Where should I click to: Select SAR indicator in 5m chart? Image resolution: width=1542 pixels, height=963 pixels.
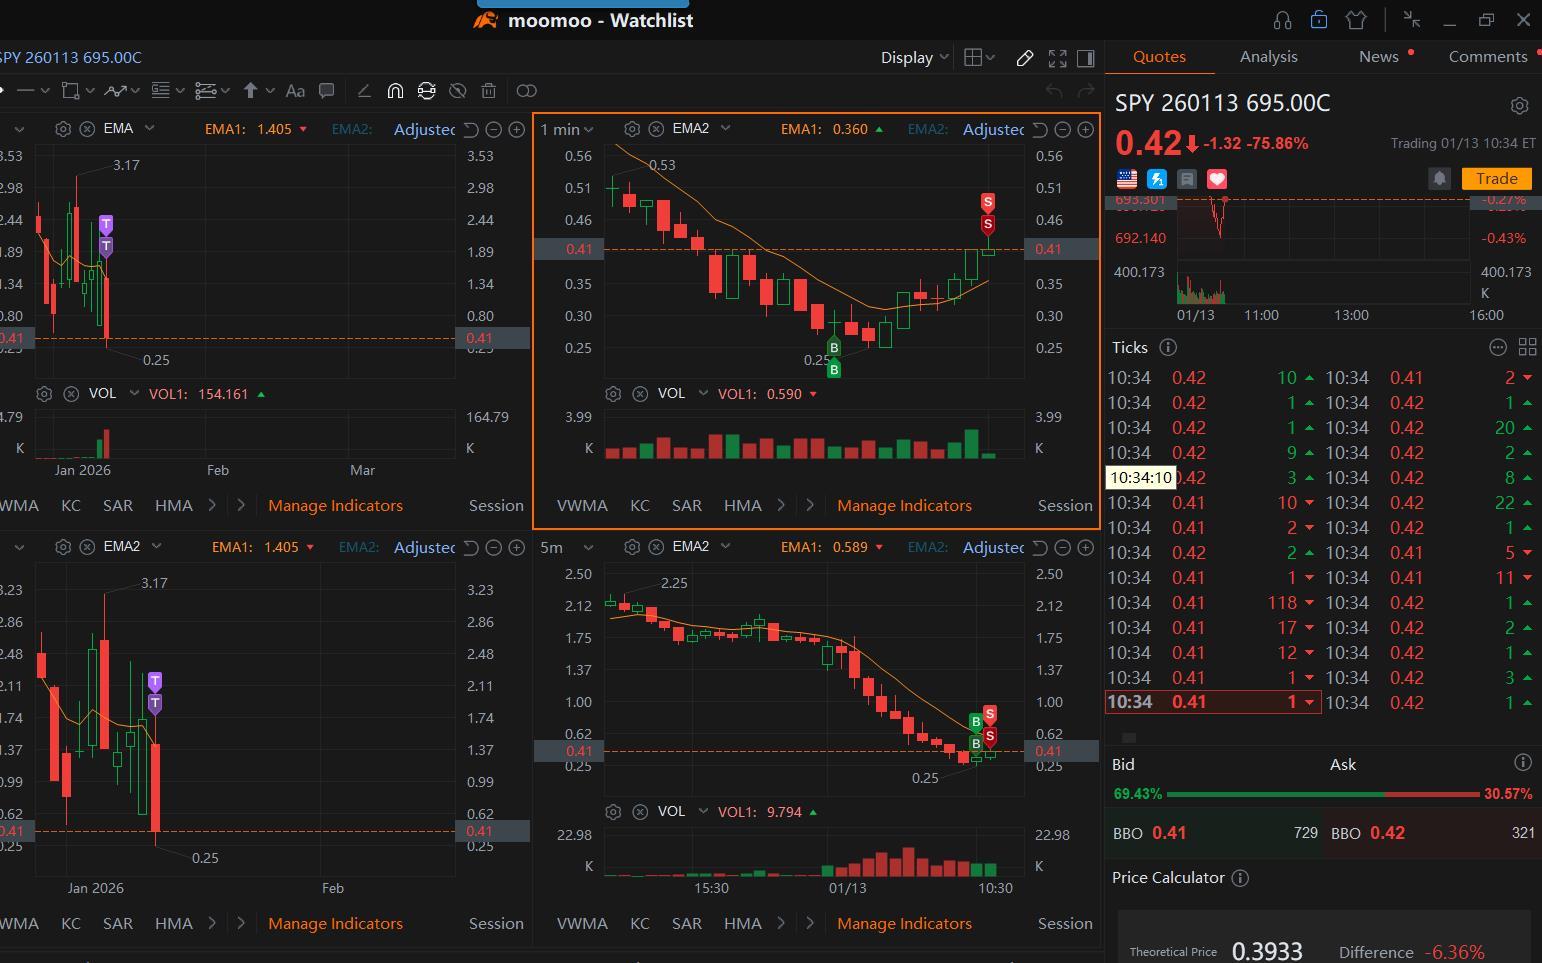[x=687, y=924]
